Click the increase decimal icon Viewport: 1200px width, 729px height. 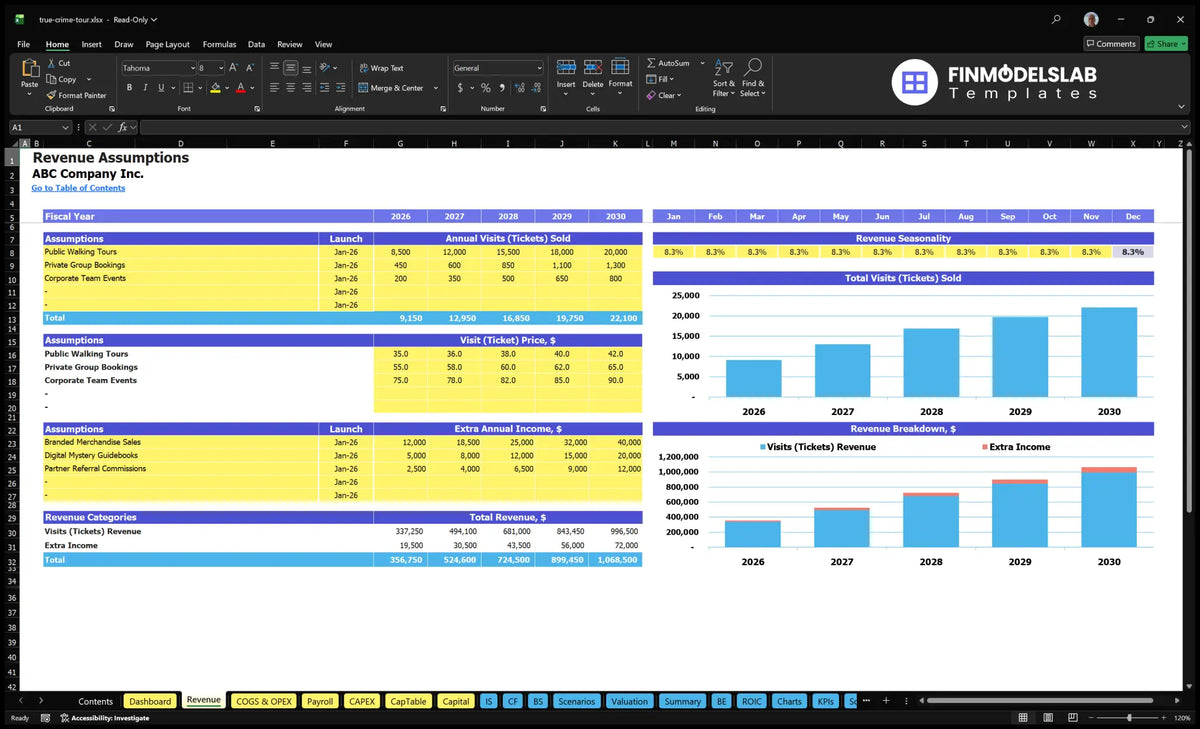(x=521, y=88)
